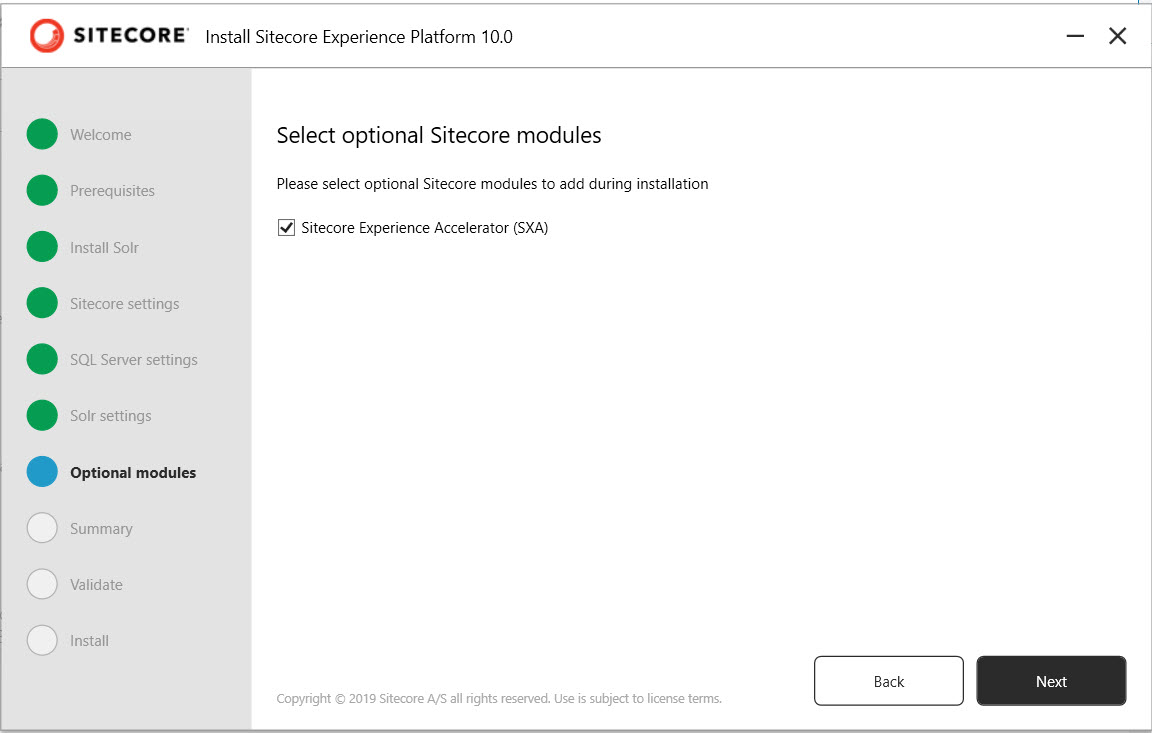Click the Solr settings step circle

click(42, 415)
